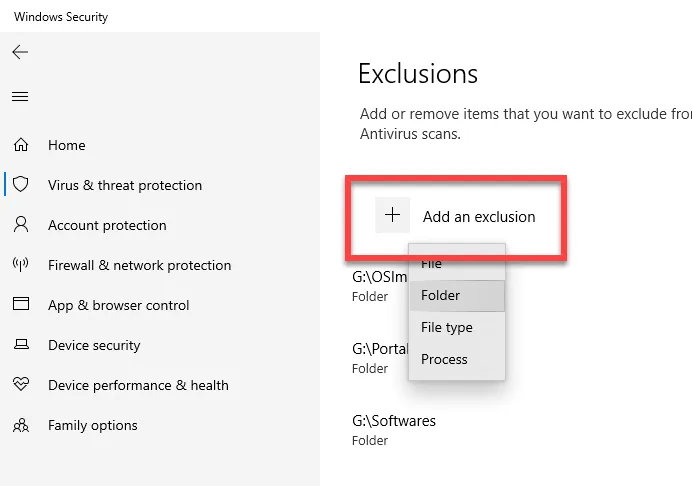This screenshot has height=486, width=692.
Task: Open Firewall & network protection page
Action: pos(139,265)
